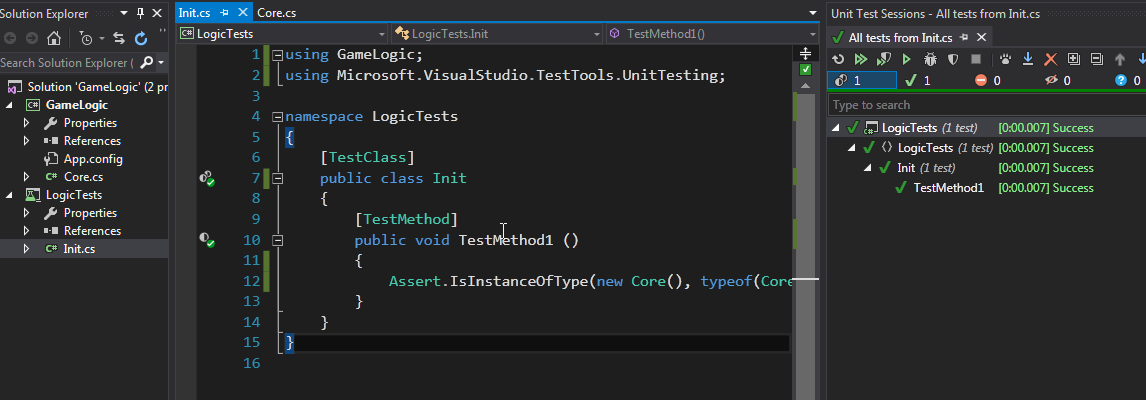This screenshot has height=400, width=1146.
Task: Click the debug tests bug icon
Action: click(929, 59)
